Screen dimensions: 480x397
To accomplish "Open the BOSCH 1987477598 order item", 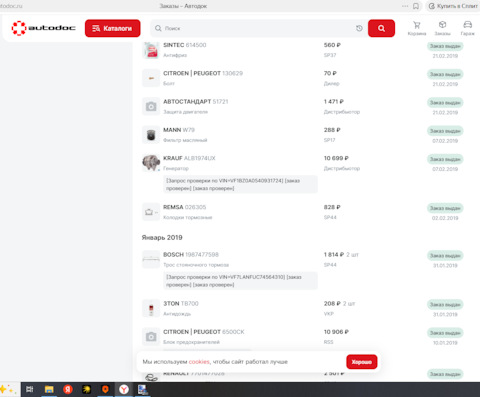I will [x=191, y=254].
